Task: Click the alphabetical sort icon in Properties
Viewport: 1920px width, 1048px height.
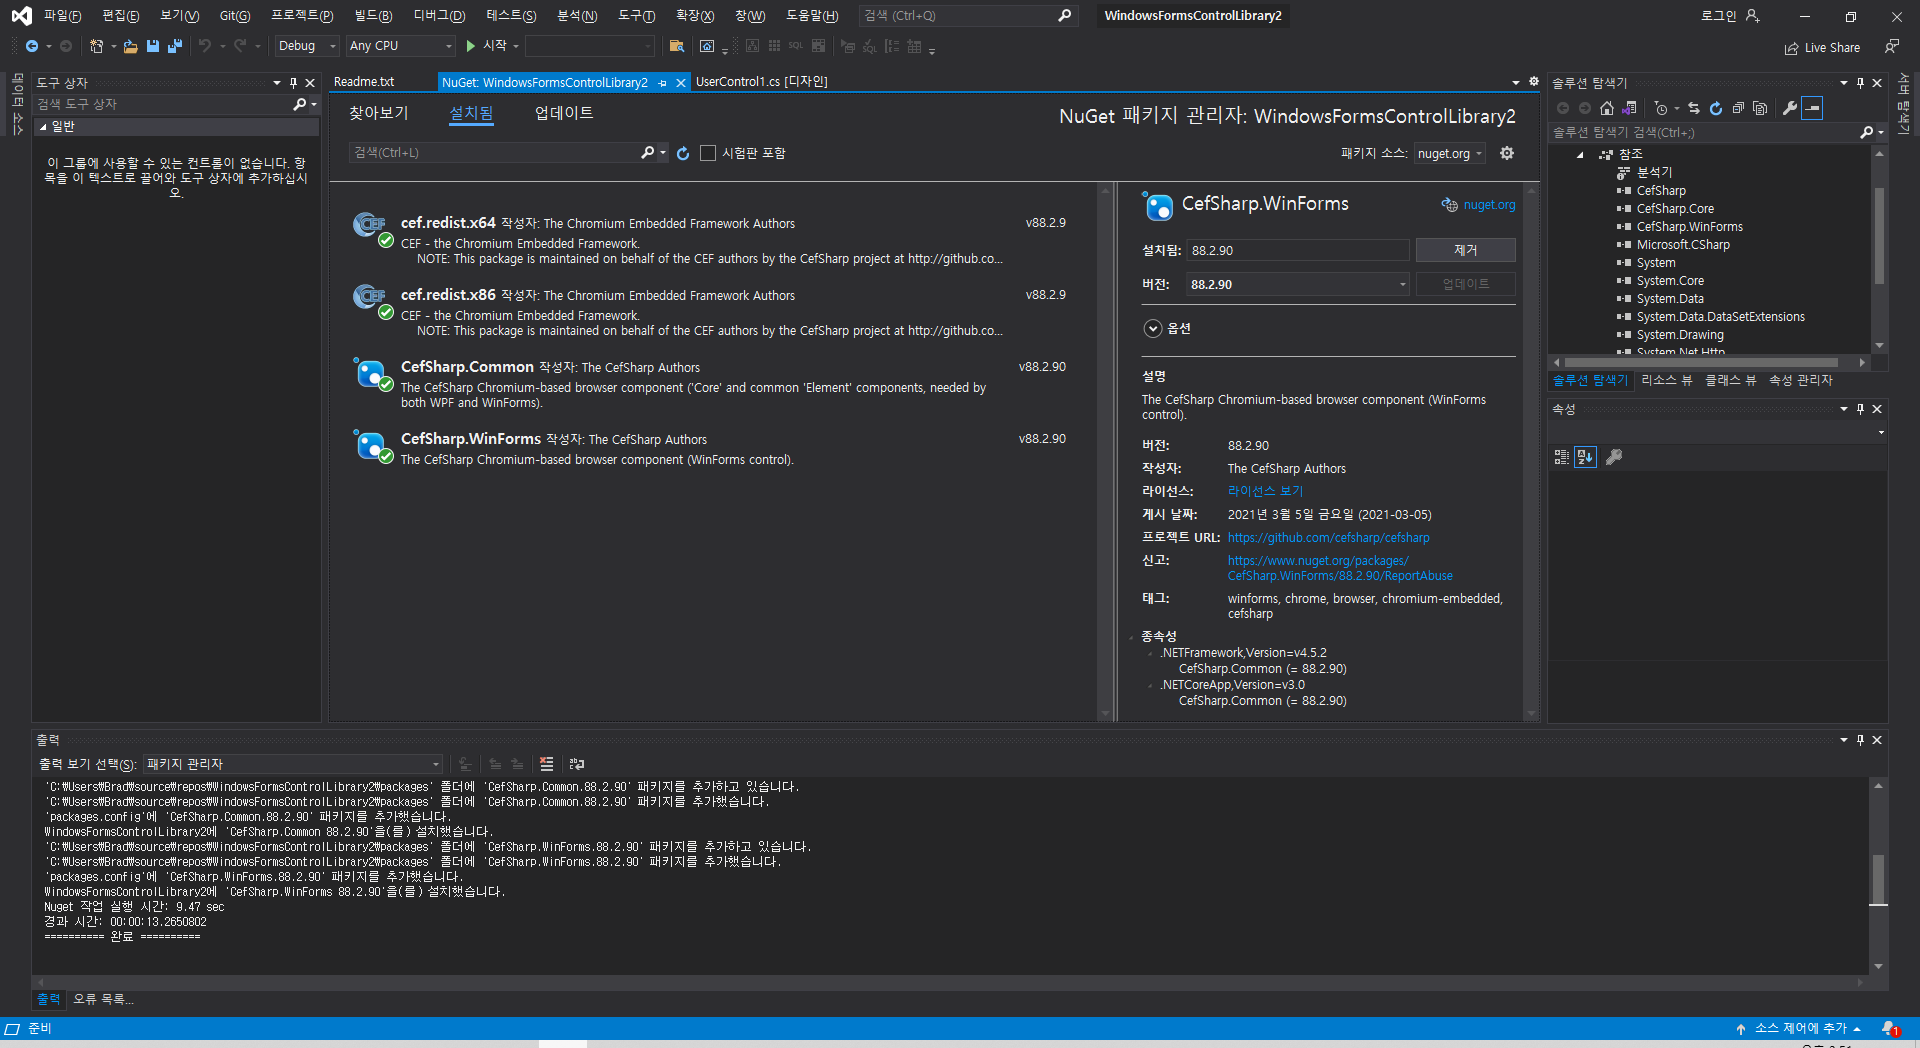Action: pos(1585,457)
